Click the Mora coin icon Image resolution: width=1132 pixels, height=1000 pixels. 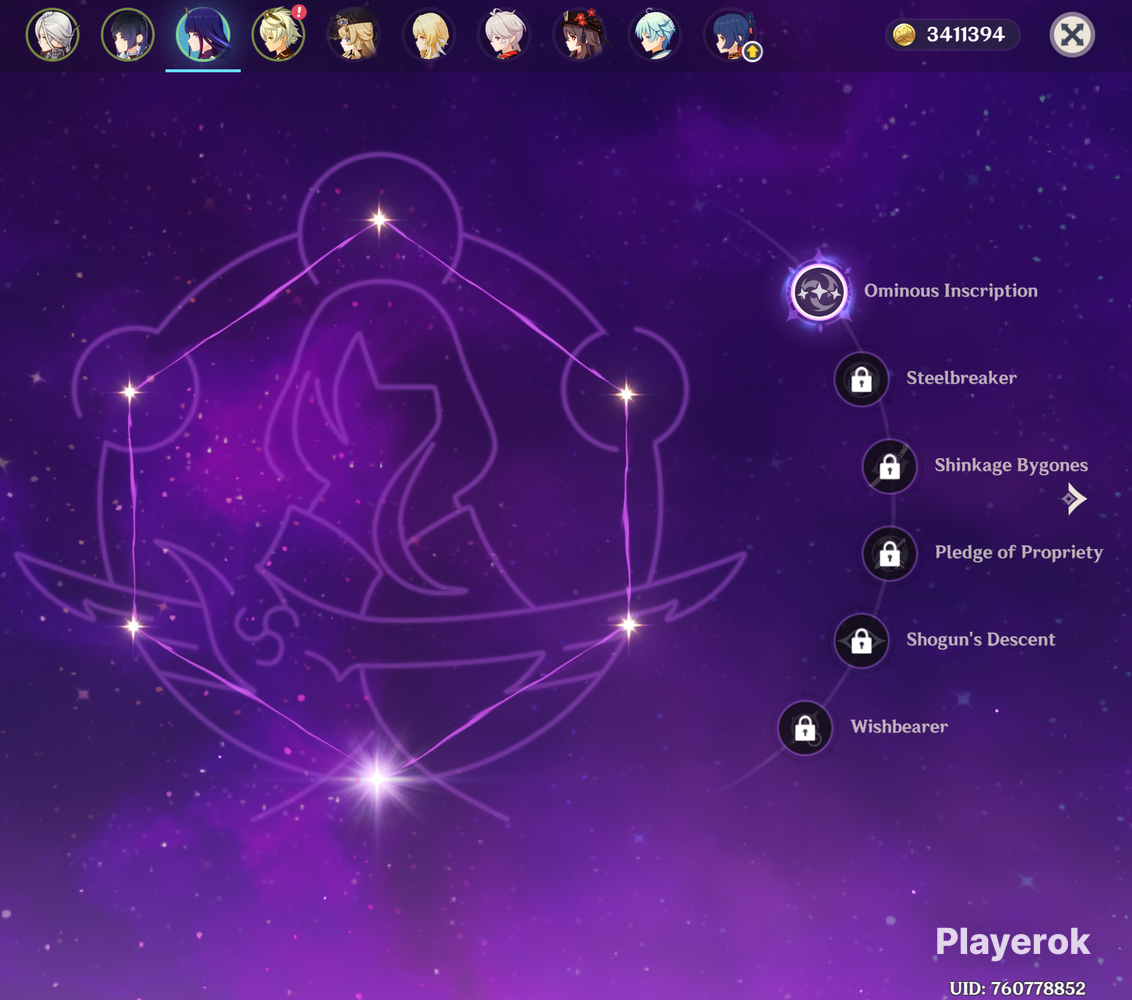tap(904, 34)
